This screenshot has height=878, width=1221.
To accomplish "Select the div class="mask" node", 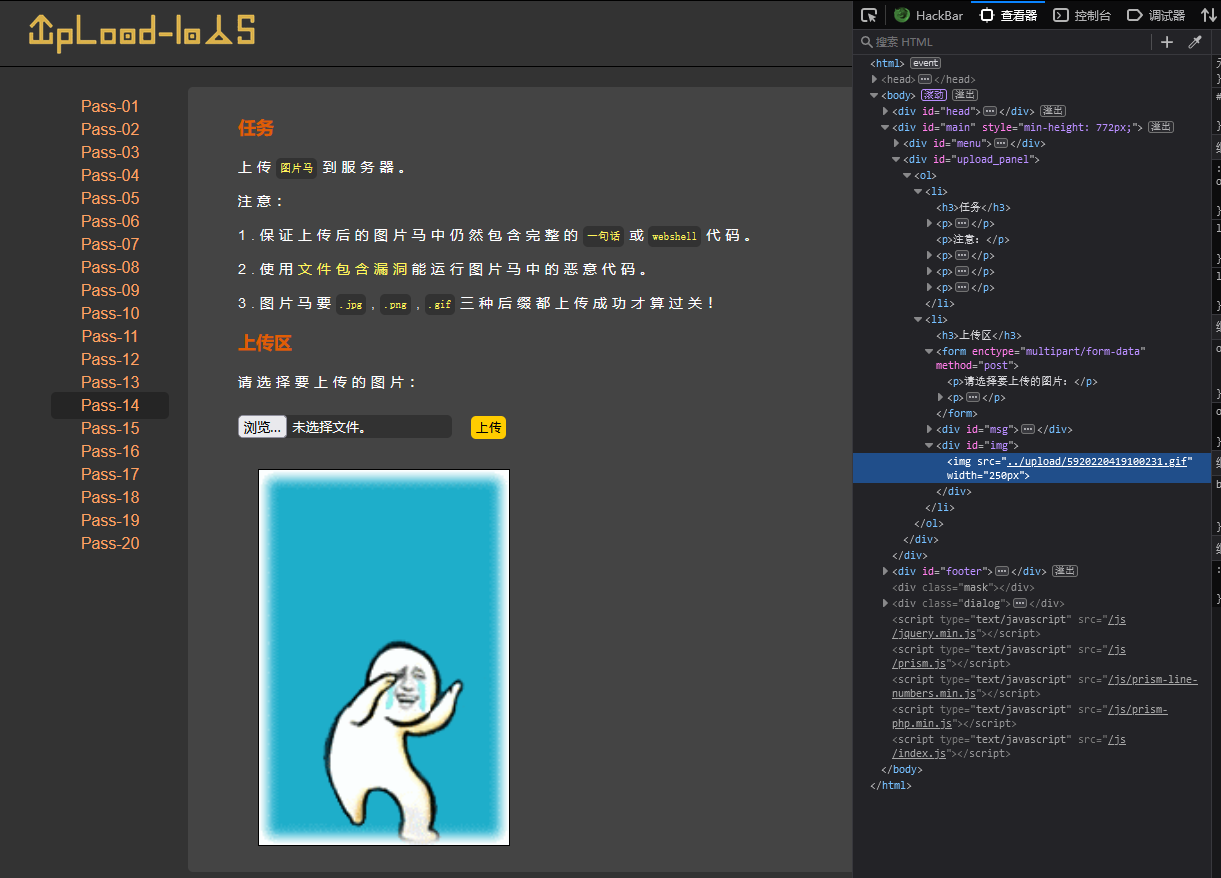I will (x=963, y=587).
